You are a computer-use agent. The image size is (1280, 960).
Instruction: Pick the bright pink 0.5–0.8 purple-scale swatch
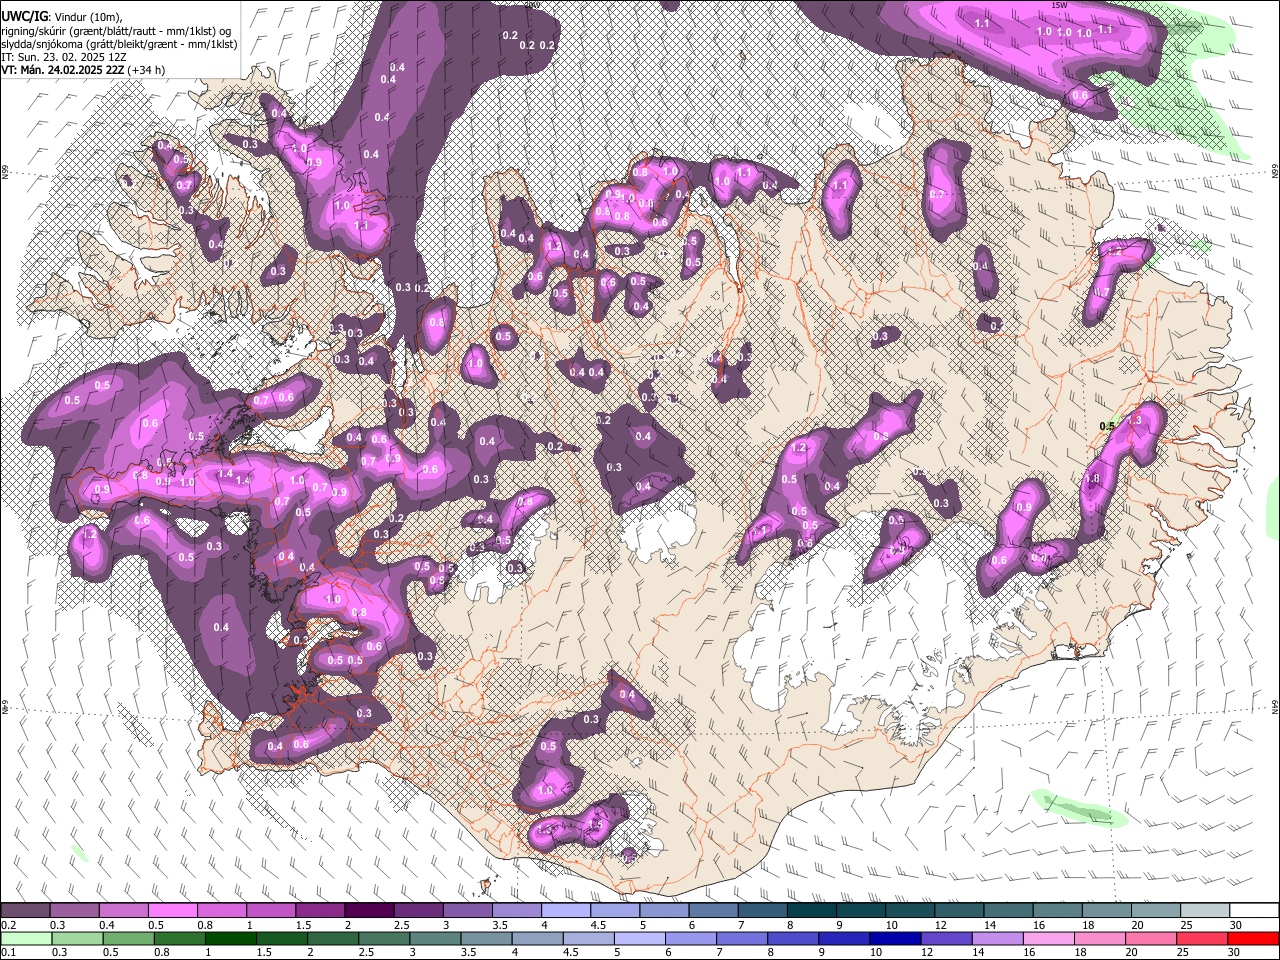(173, 910)
